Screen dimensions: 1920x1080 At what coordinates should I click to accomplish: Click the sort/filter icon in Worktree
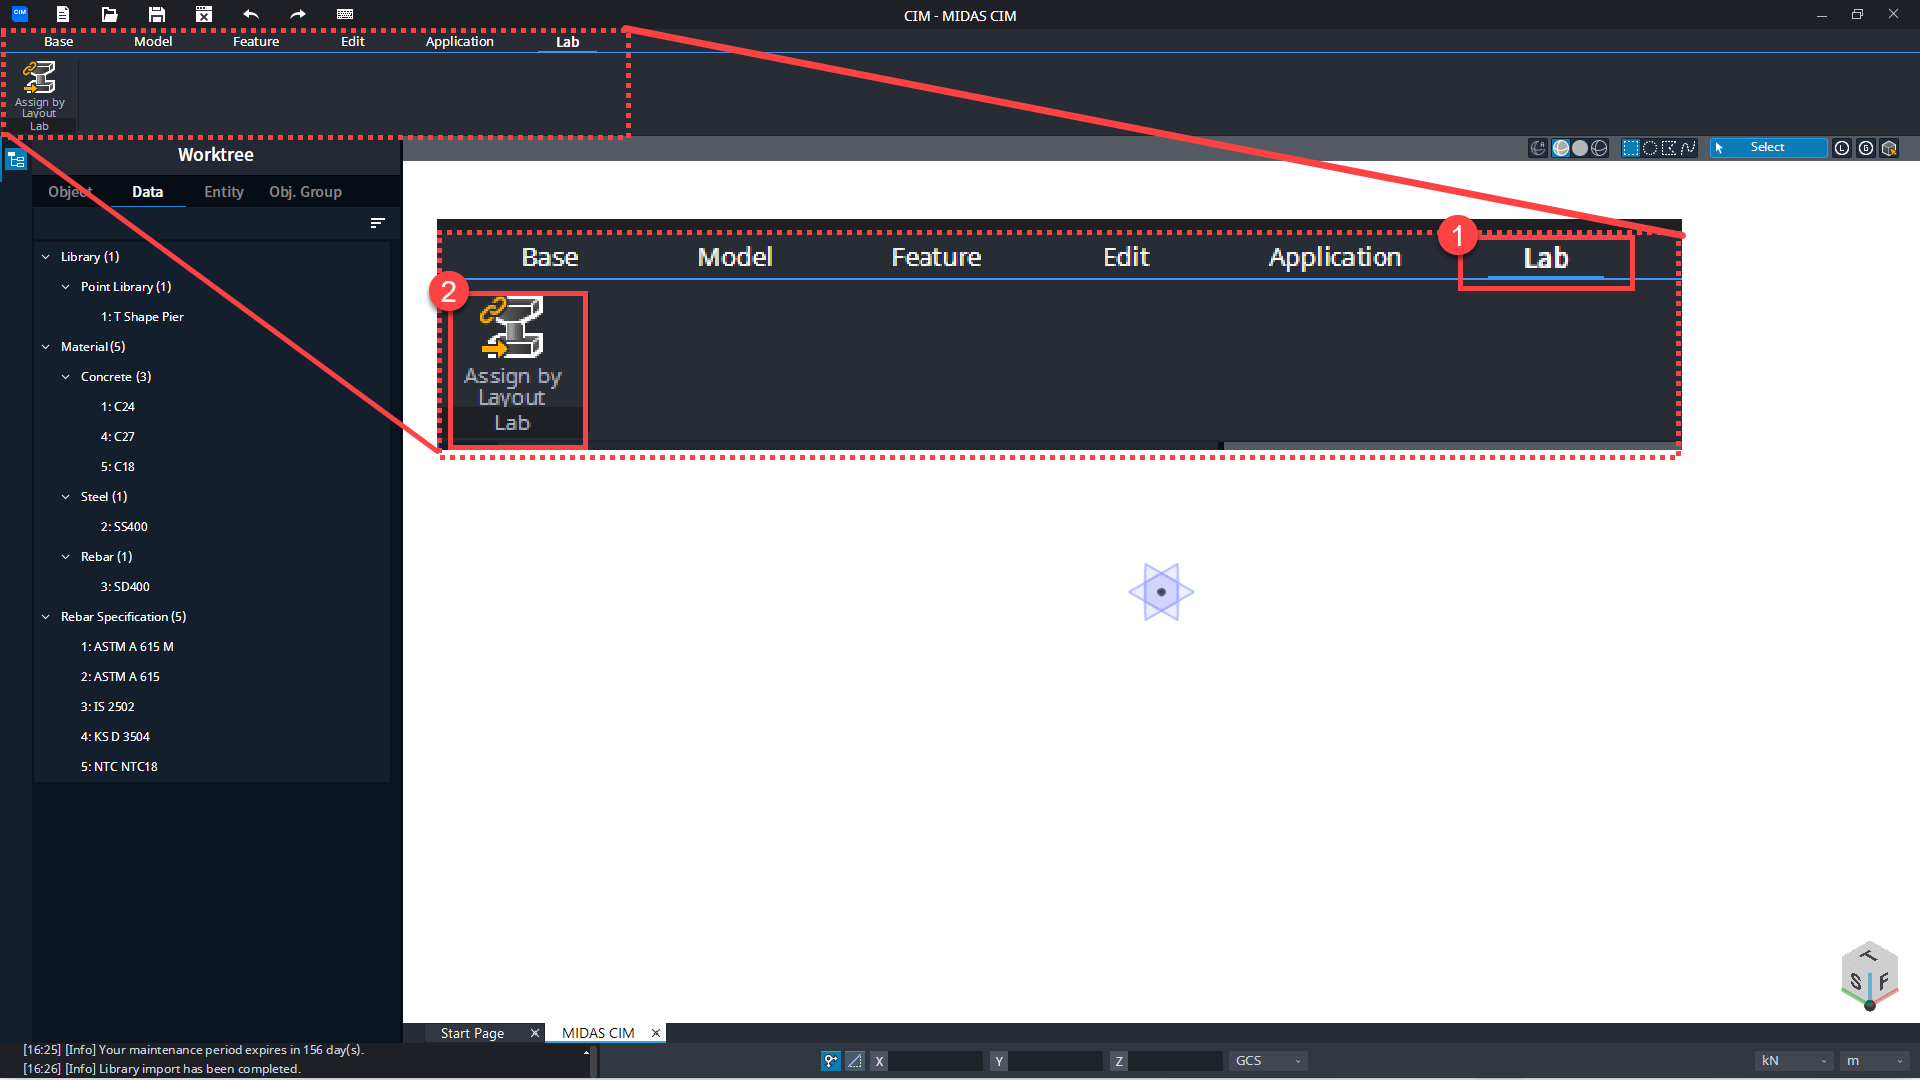pyautogui.click(x=377, y=223)
